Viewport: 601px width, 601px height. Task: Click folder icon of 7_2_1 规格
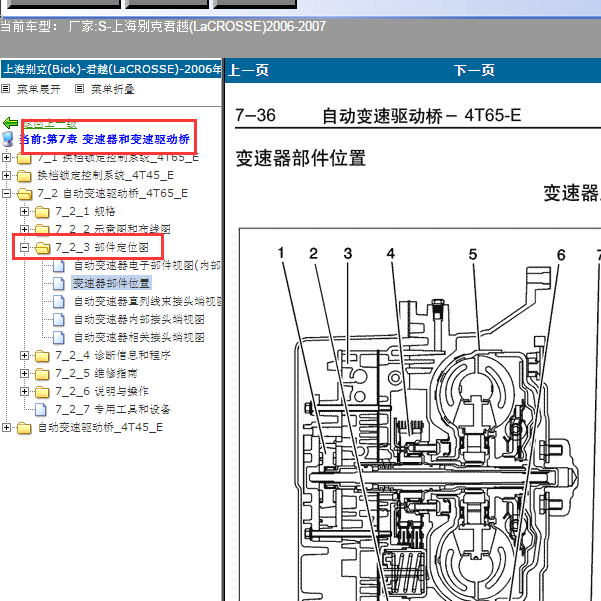point(42,212)
